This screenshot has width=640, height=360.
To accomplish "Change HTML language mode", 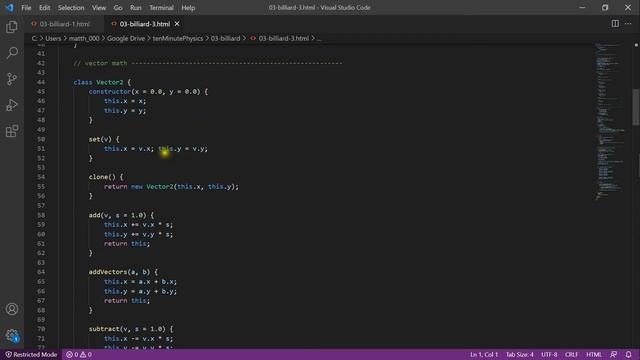I will pos(594,354).
